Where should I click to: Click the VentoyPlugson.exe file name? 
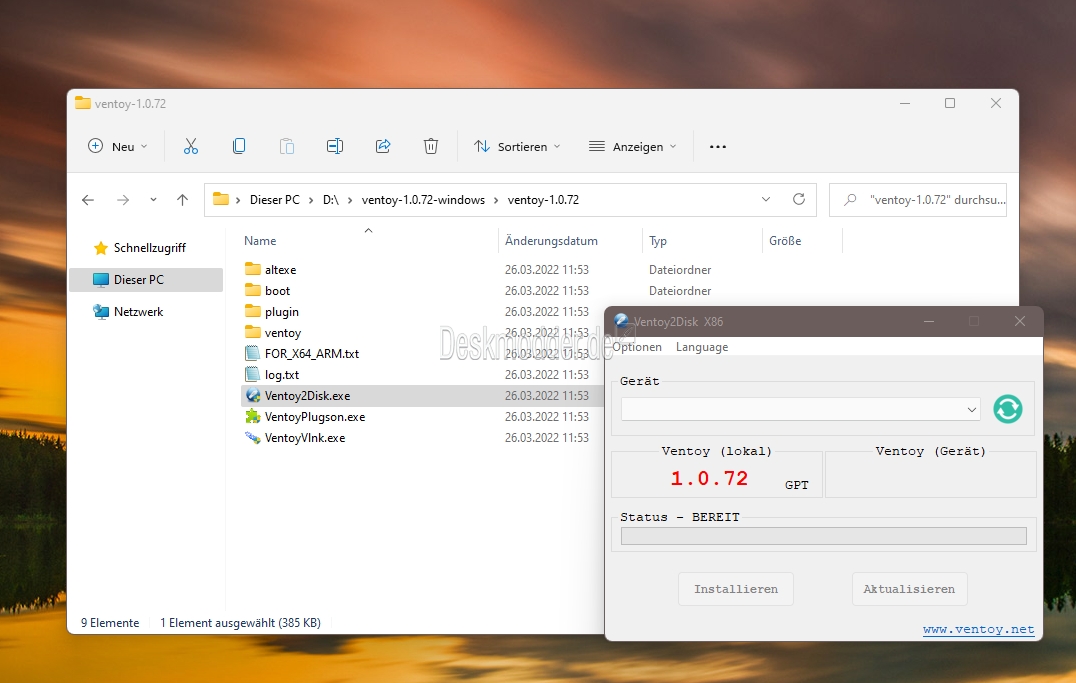[x=315, y=417]
